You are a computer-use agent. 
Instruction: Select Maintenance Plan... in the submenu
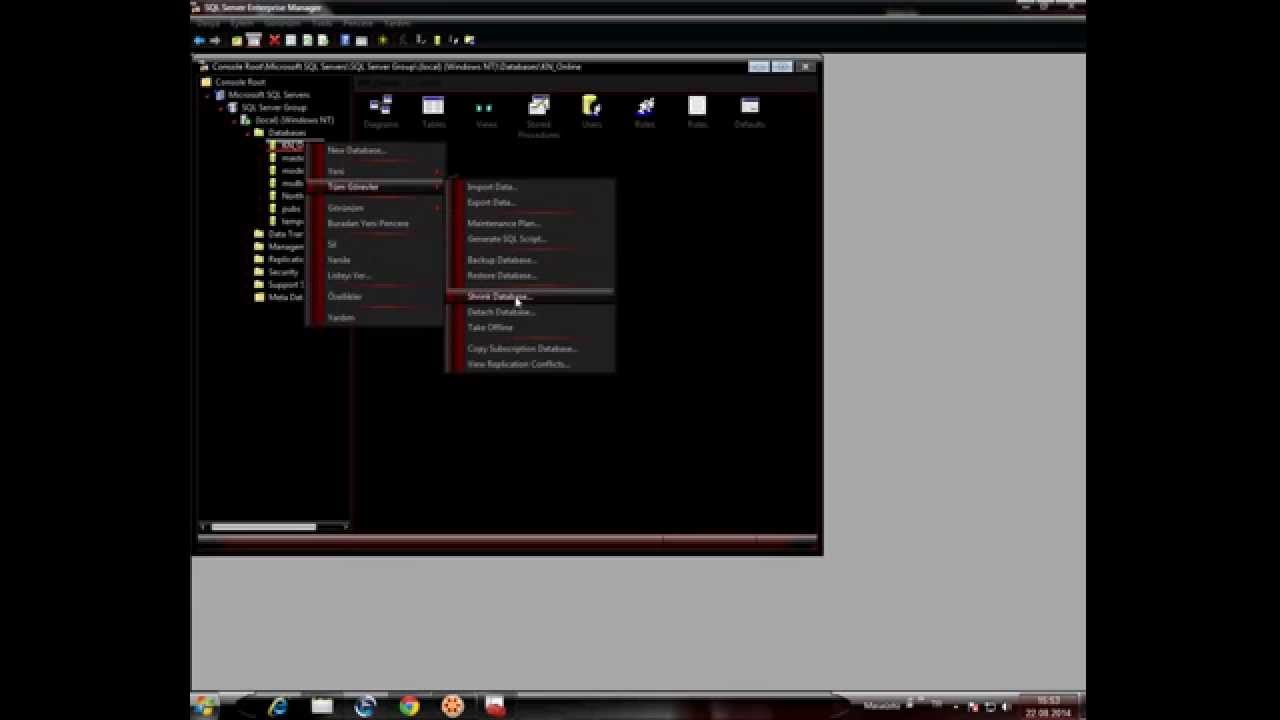click(x=530, y=223)
